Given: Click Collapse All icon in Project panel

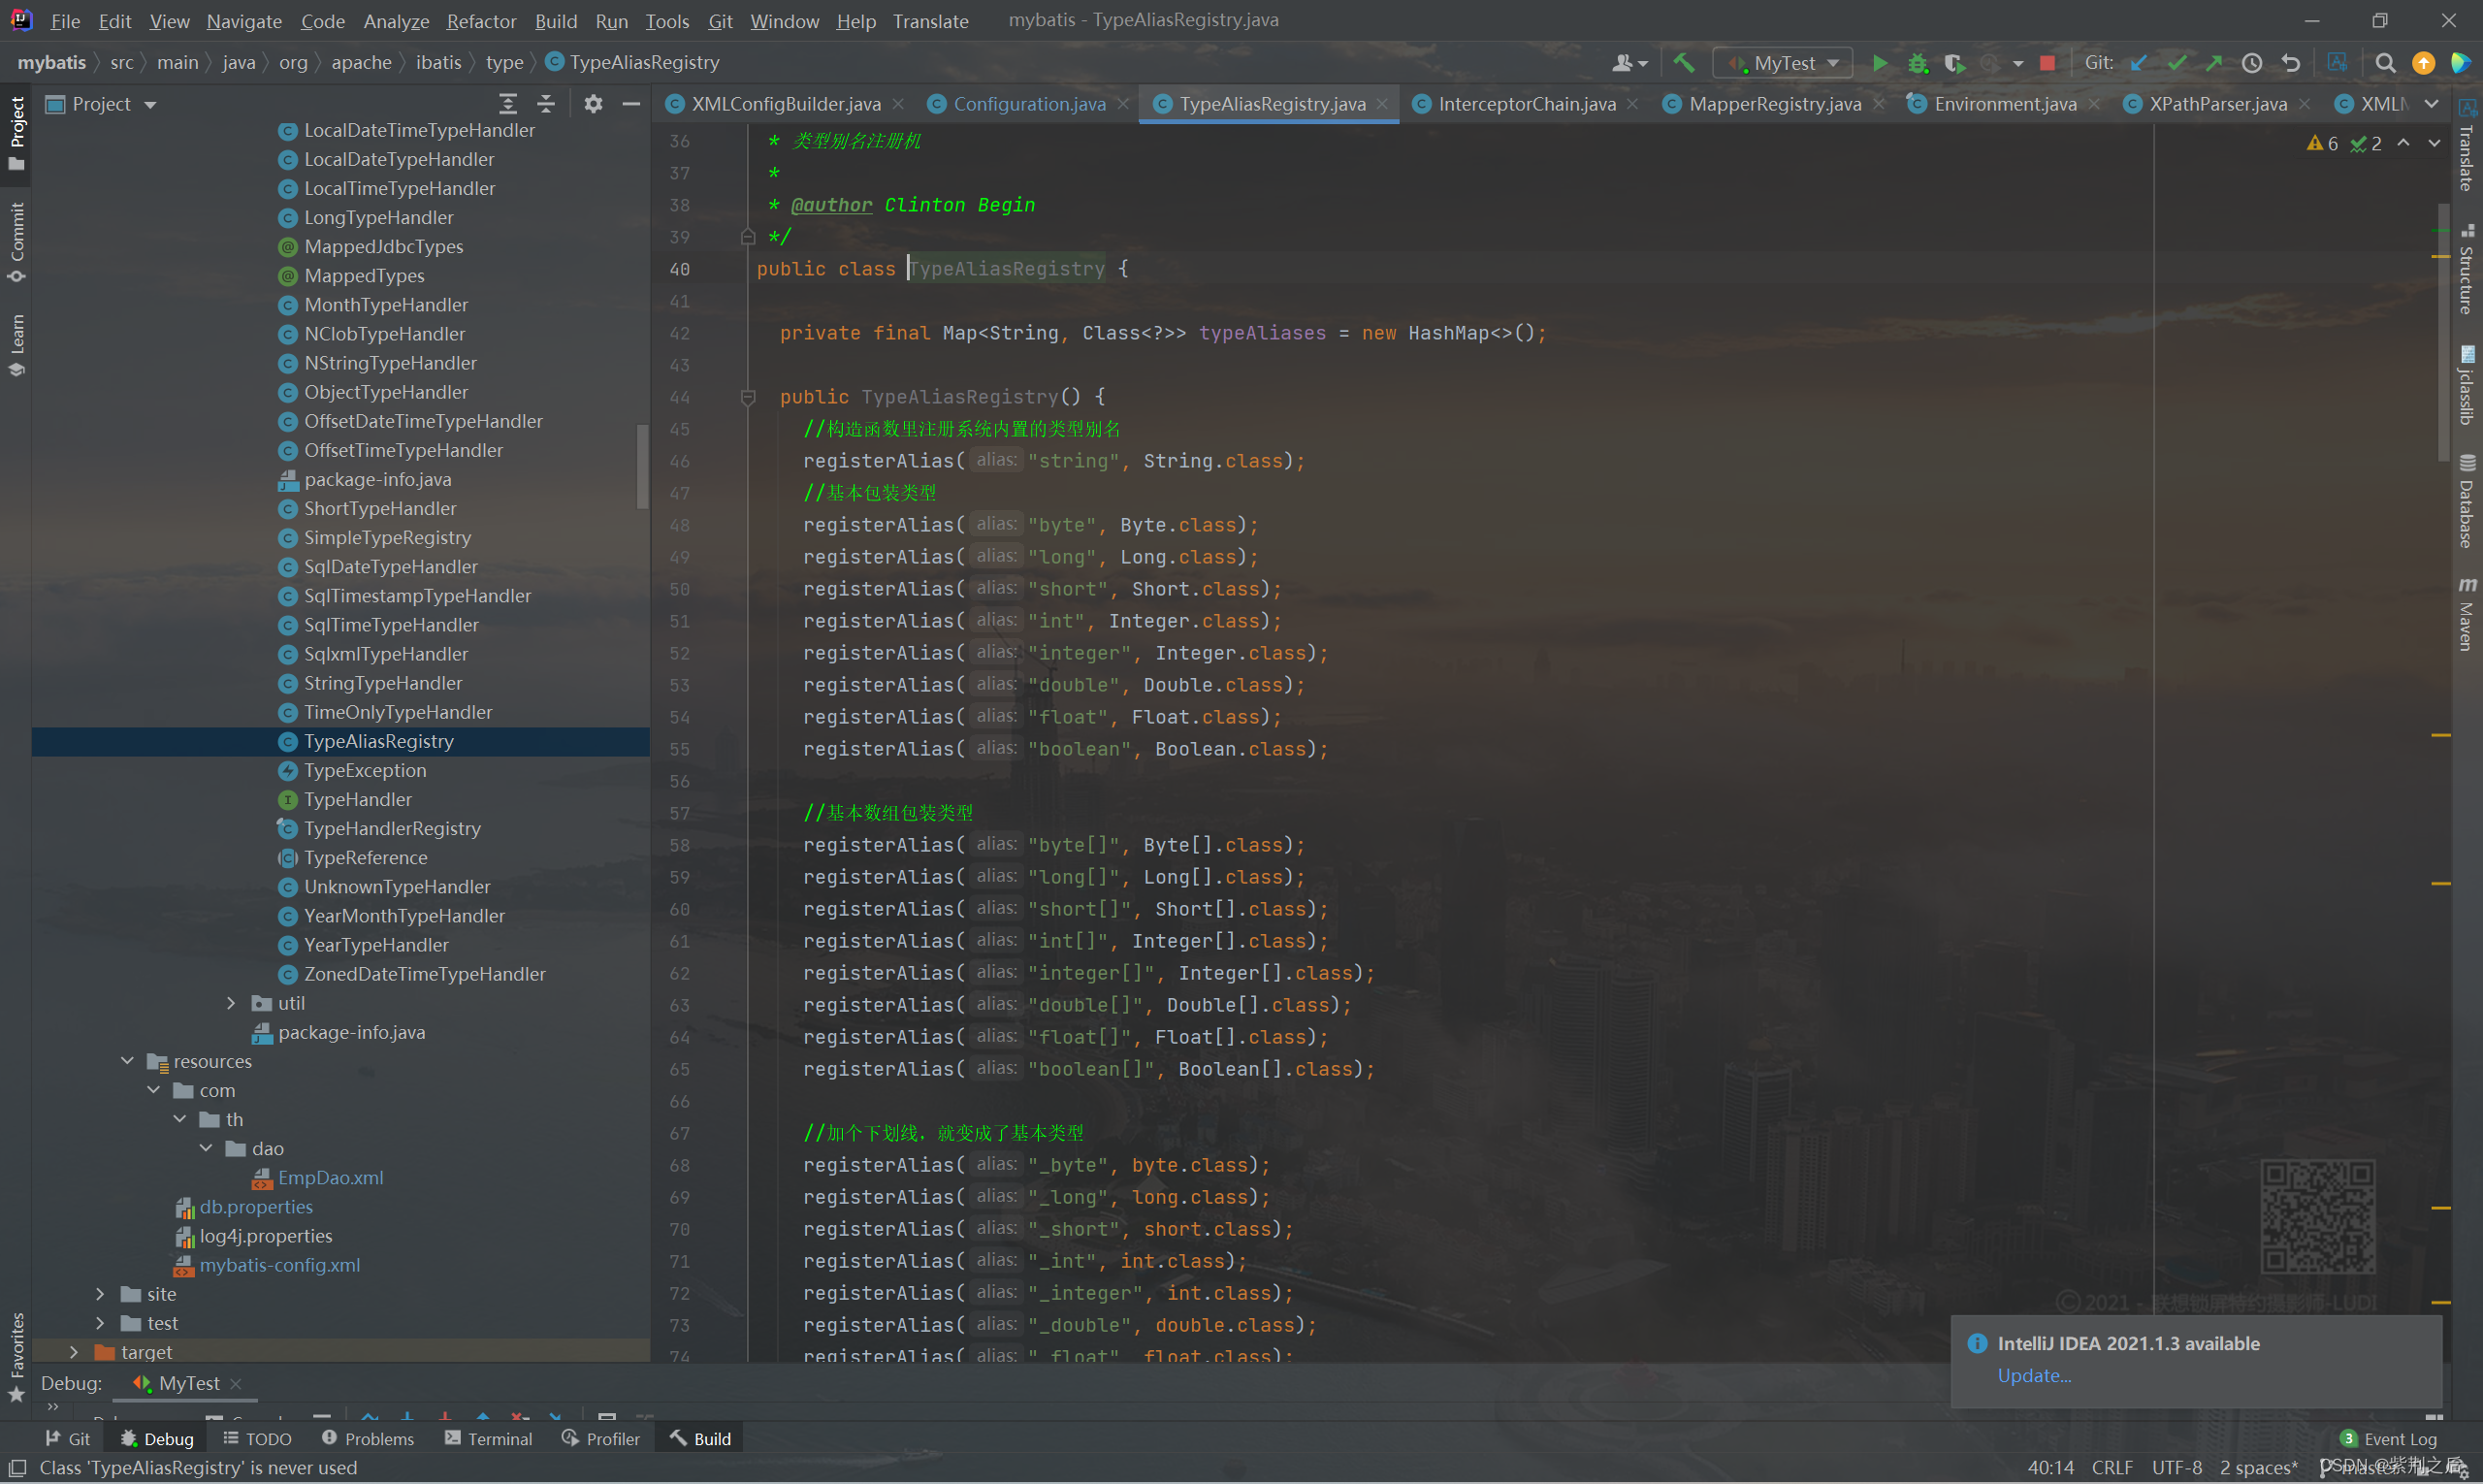Looking at the screenshot, I should click(x=546, y=104).
